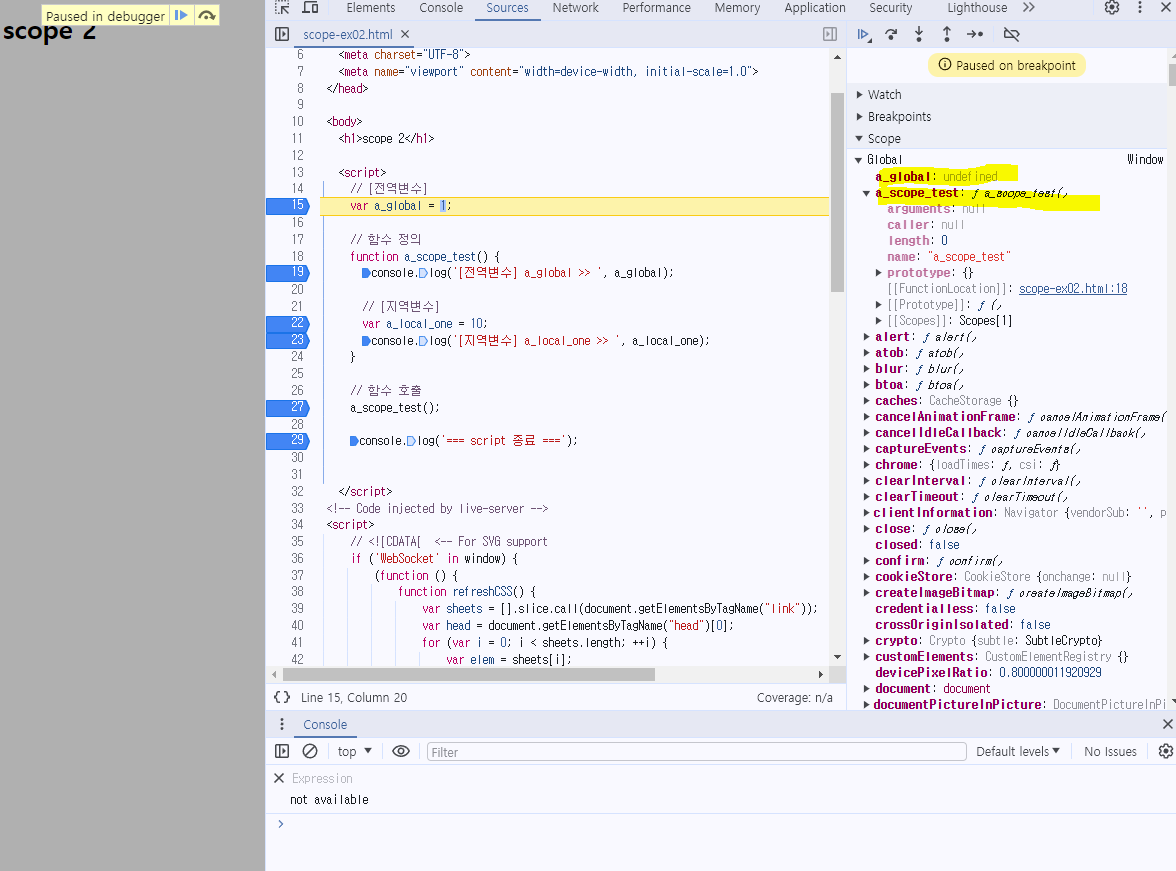The width and height of the screenshot is (1176, 871).
Task: Resume script execution in debugger toolbar
Action: (x=864, y=35)
